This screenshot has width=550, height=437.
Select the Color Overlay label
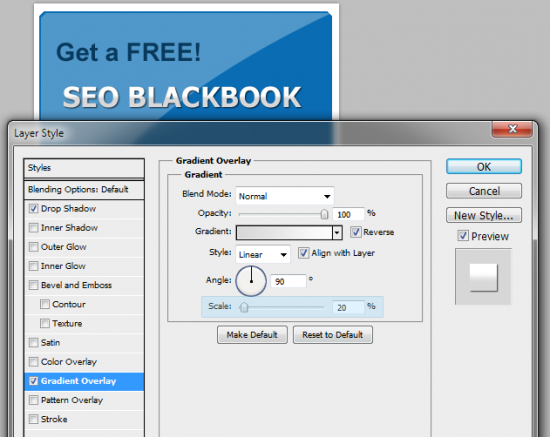(x=69, y=362)
